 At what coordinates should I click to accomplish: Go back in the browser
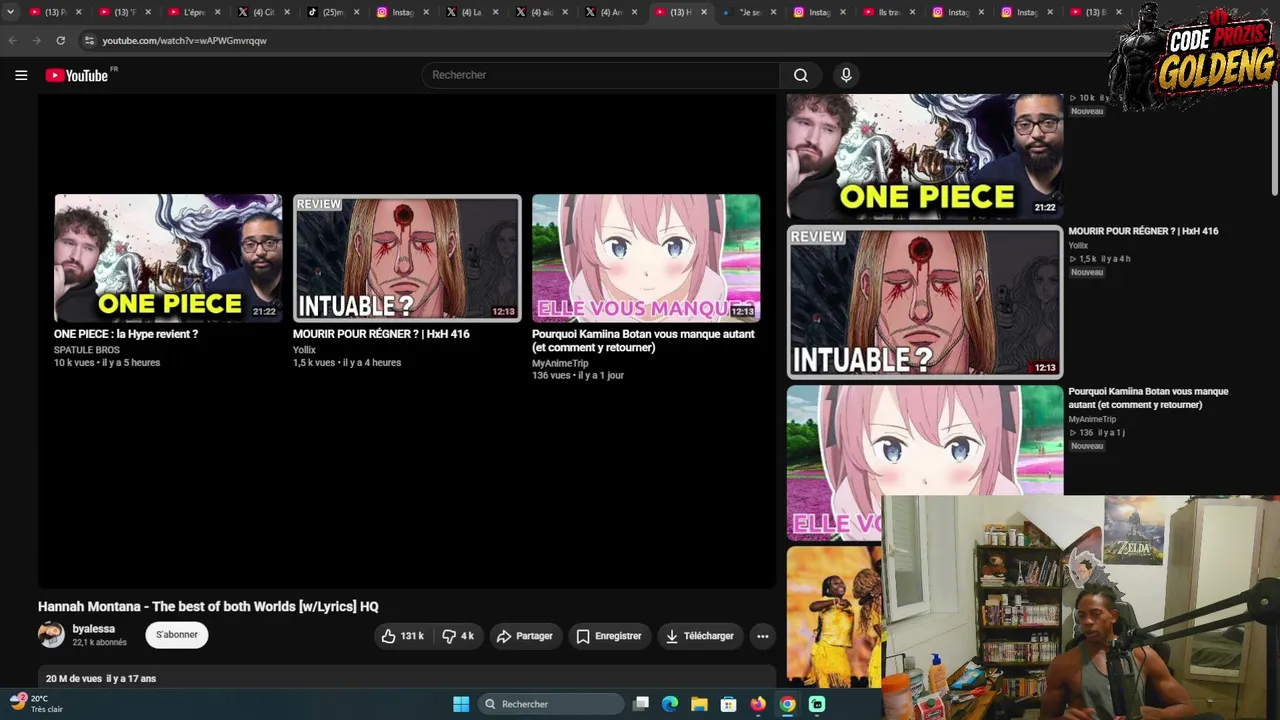tap(12, 41)
